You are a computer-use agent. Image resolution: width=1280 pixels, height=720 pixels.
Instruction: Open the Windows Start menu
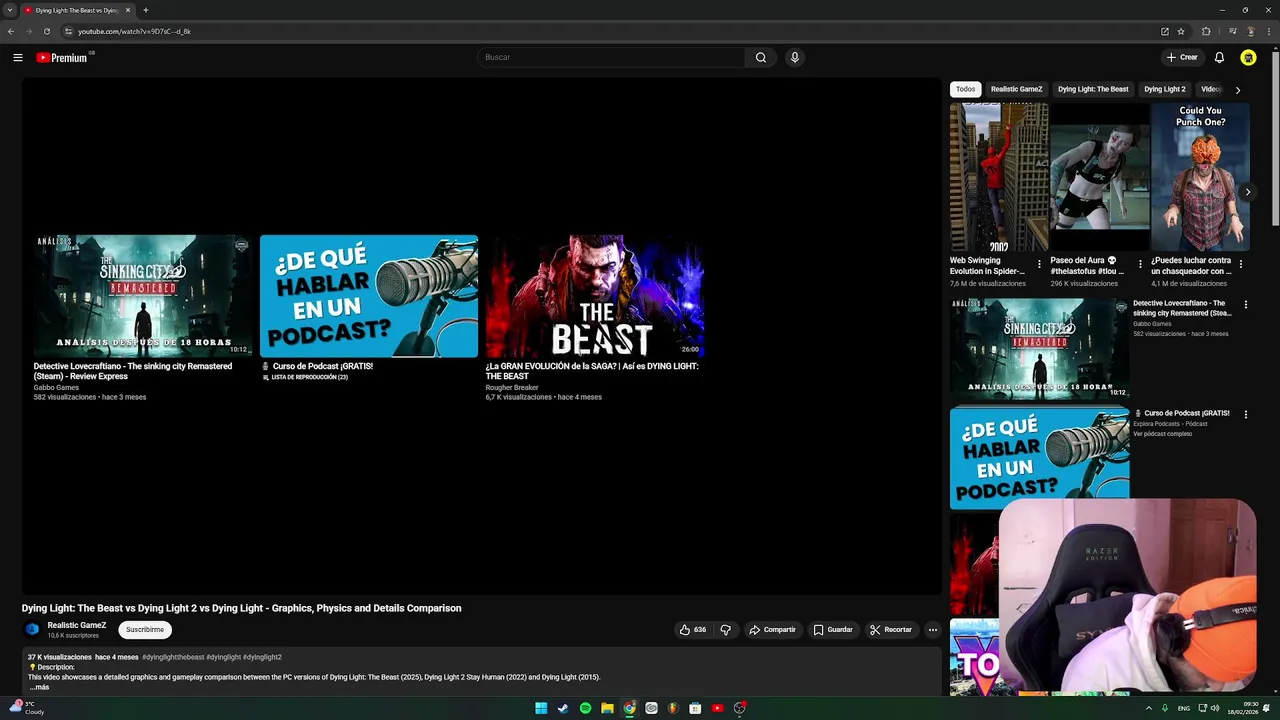click(541, 708)
